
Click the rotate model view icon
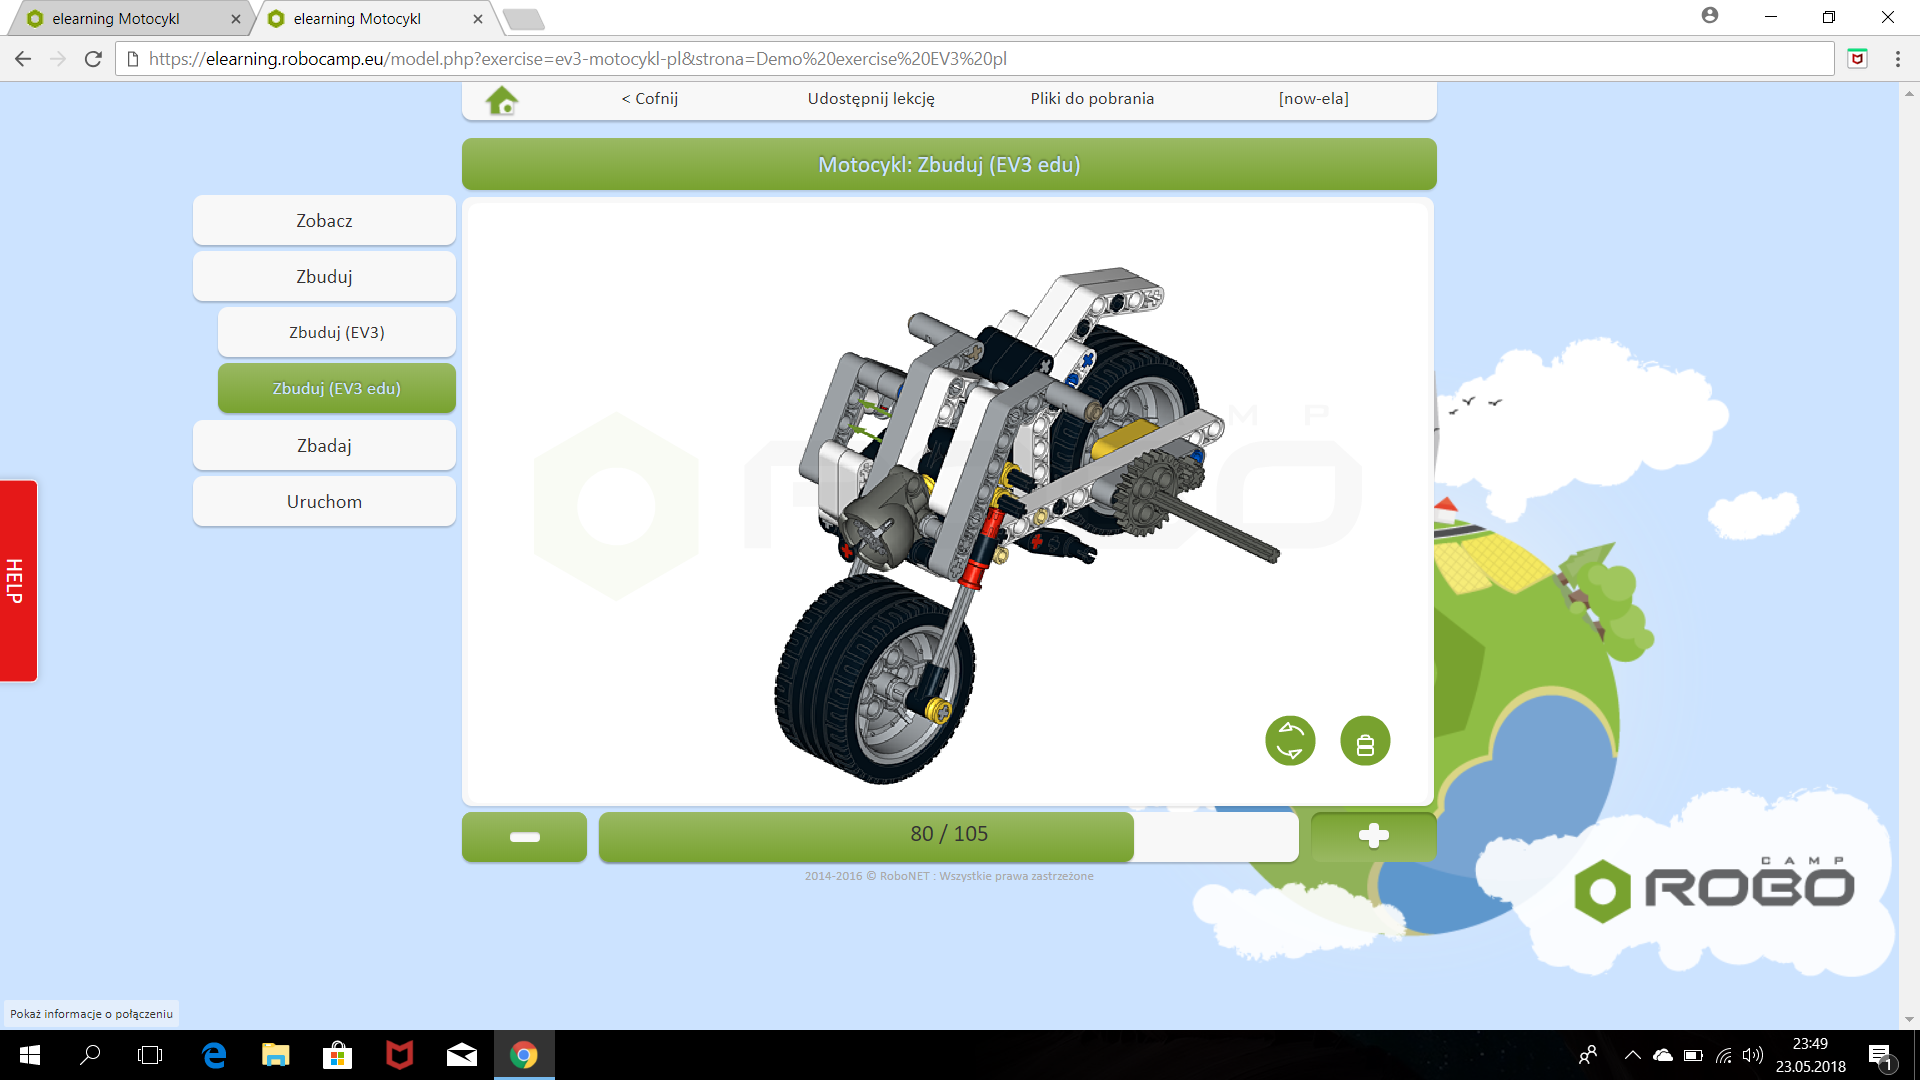1290,741
